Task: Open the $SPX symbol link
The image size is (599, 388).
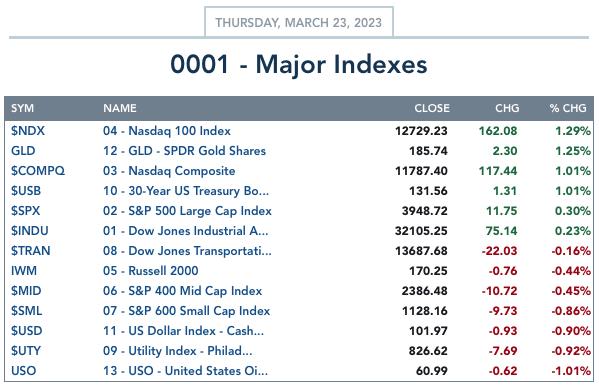Action: pyautogui.click(x=26, y=211)
